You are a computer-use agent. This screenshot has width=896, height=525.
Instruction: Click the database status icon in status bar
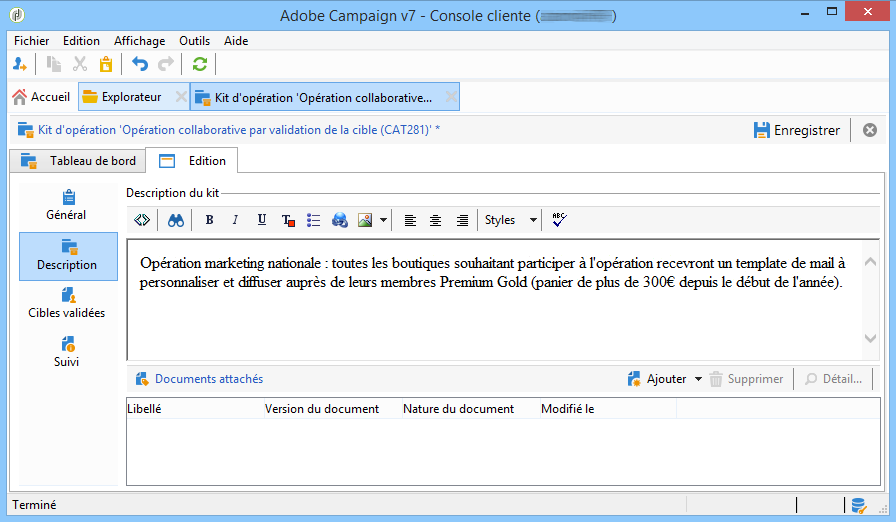(x=858, y=506)
